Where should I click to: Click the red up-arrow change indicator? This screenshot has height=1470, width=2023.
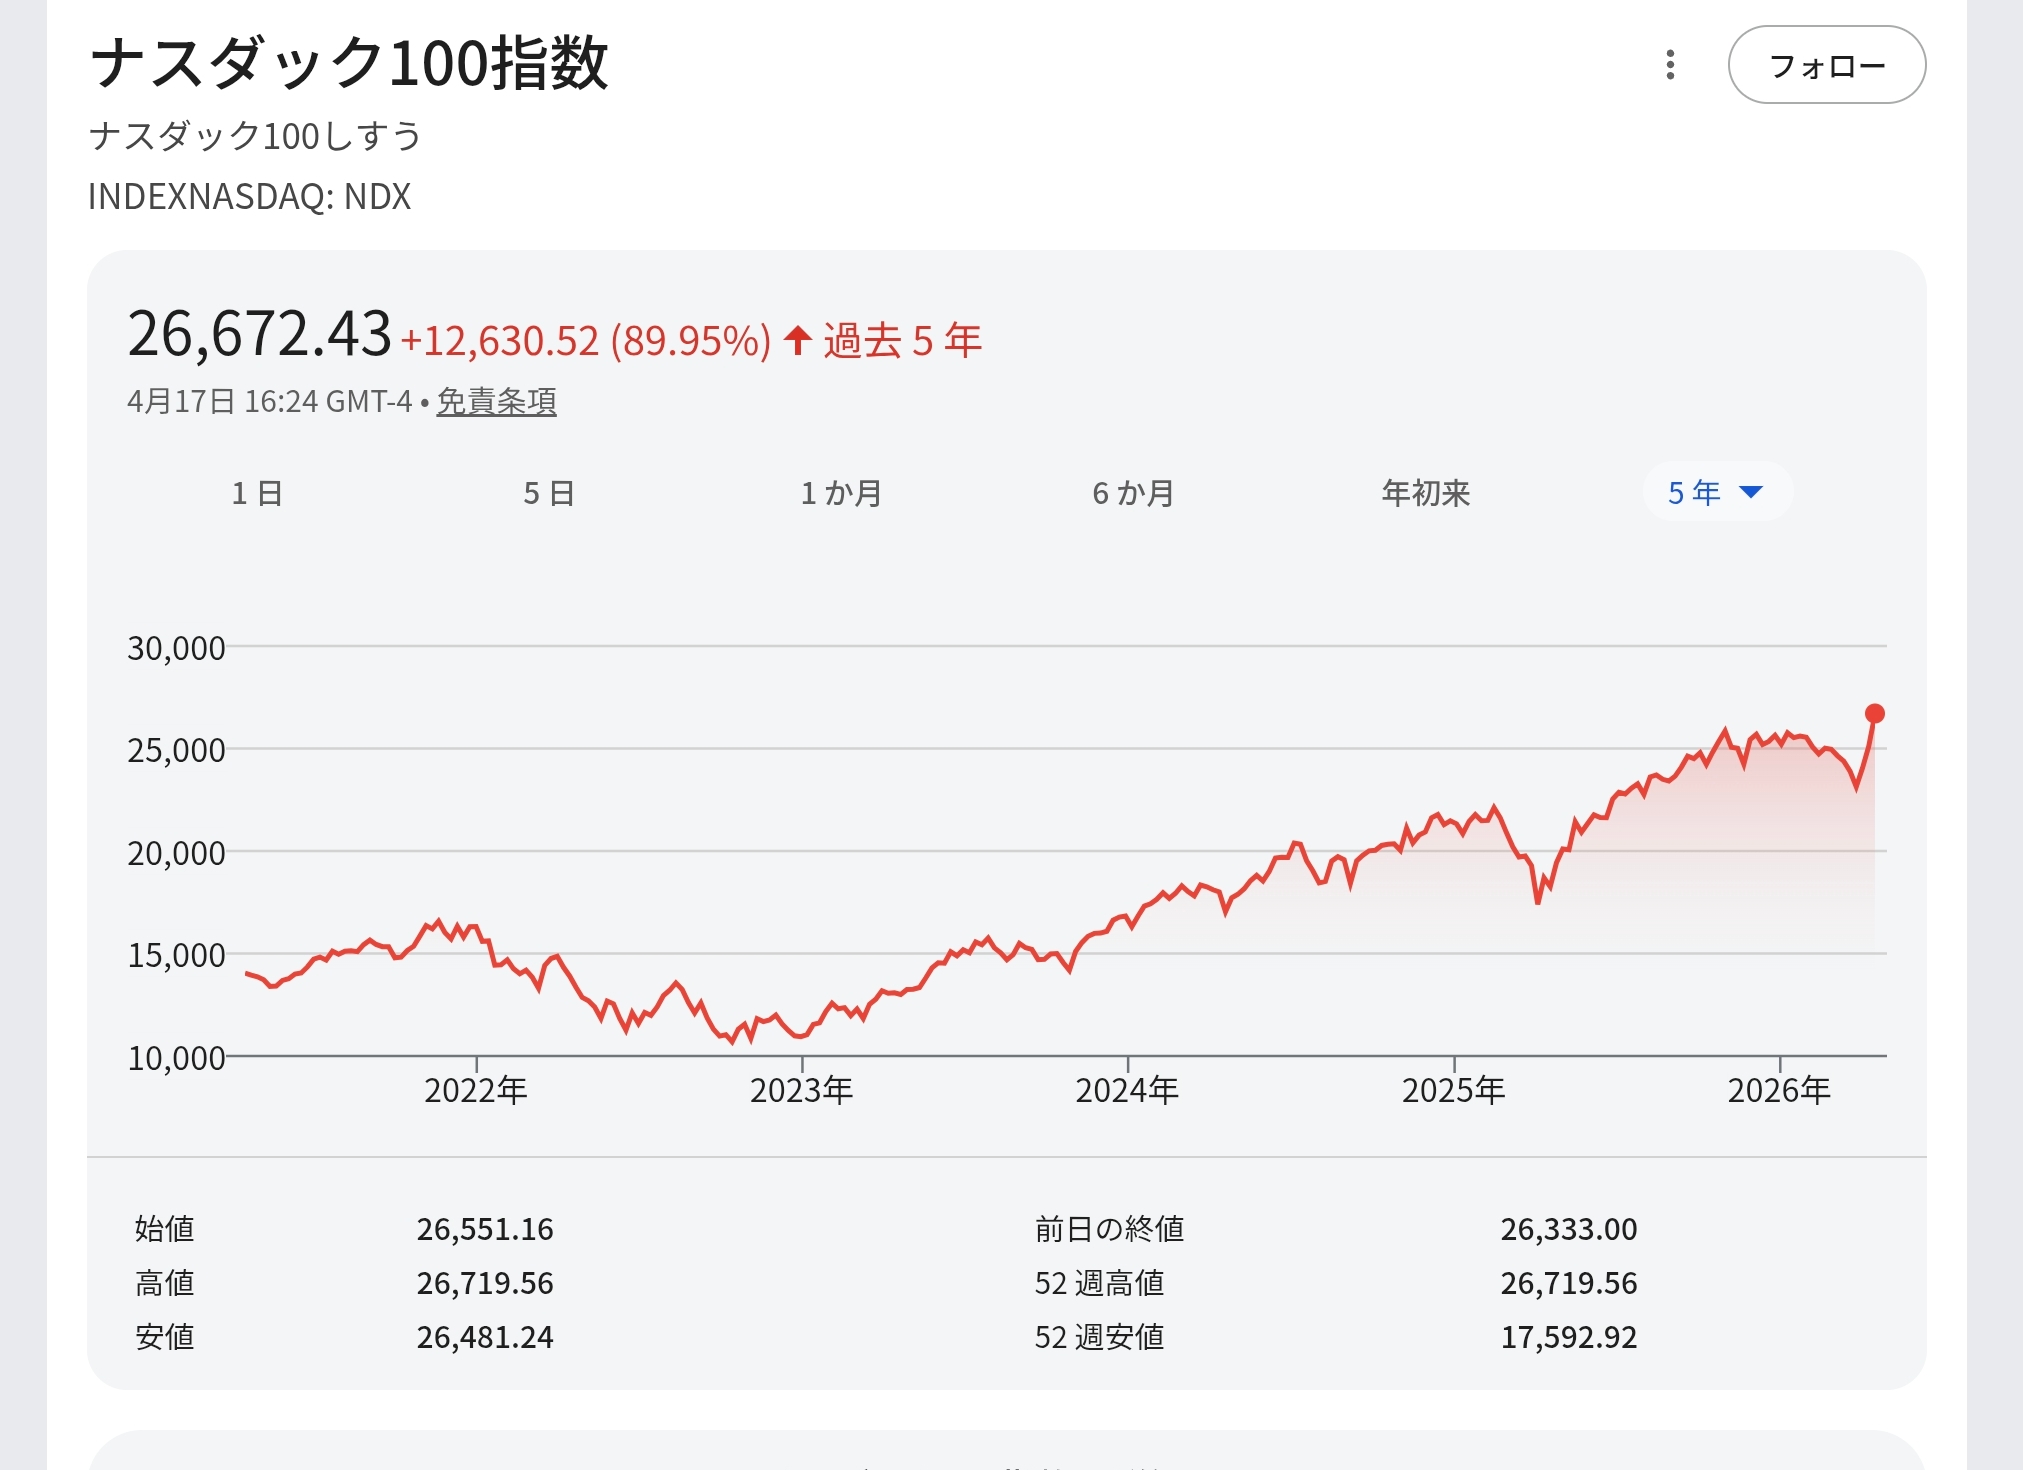[797, 340]
